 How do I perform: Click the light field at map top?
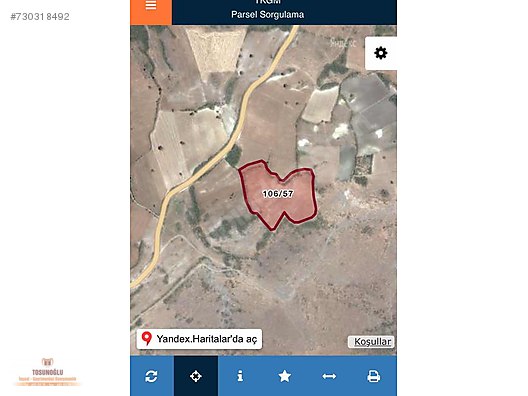pos(216,49)
